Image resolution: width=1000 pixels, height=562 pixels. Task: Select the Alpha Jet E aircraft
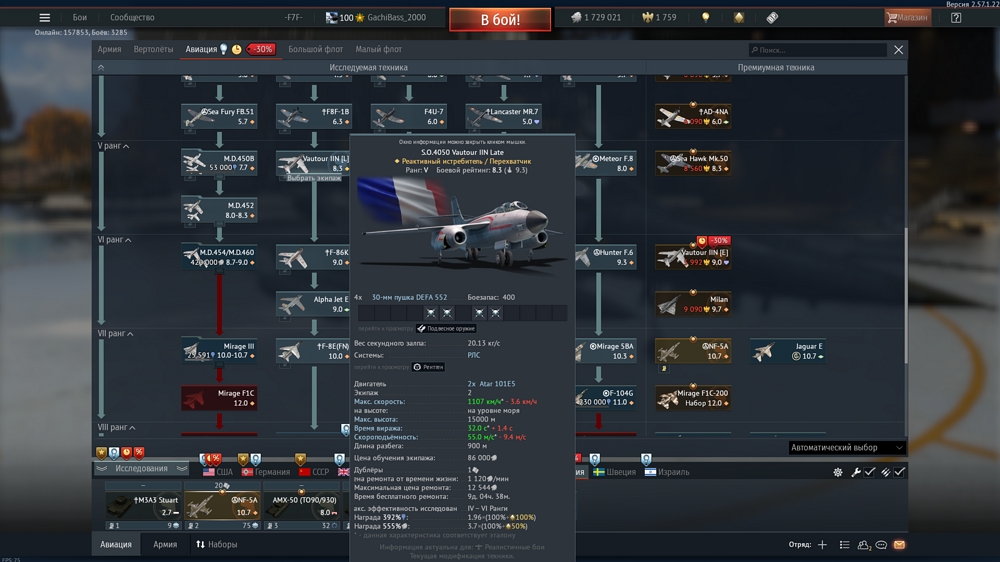click(x=313, y=304)
